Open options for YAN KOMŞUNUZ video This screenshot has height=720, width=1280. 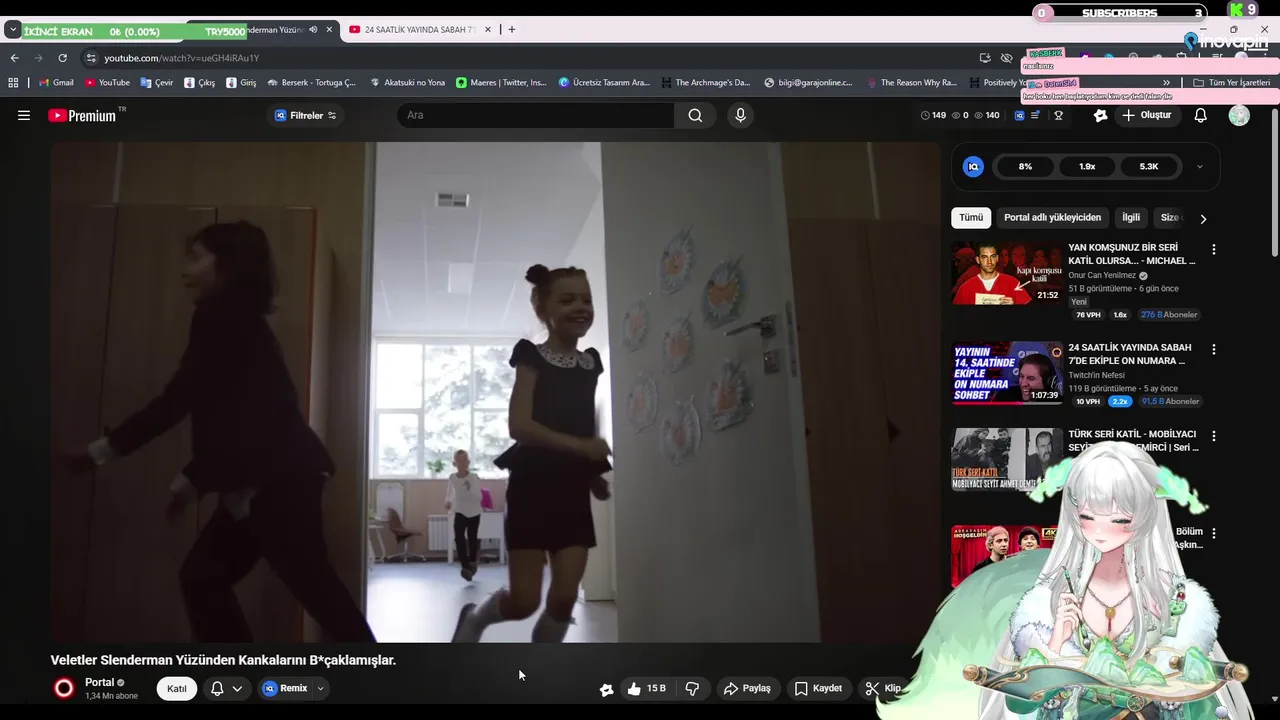(1214, 249)
